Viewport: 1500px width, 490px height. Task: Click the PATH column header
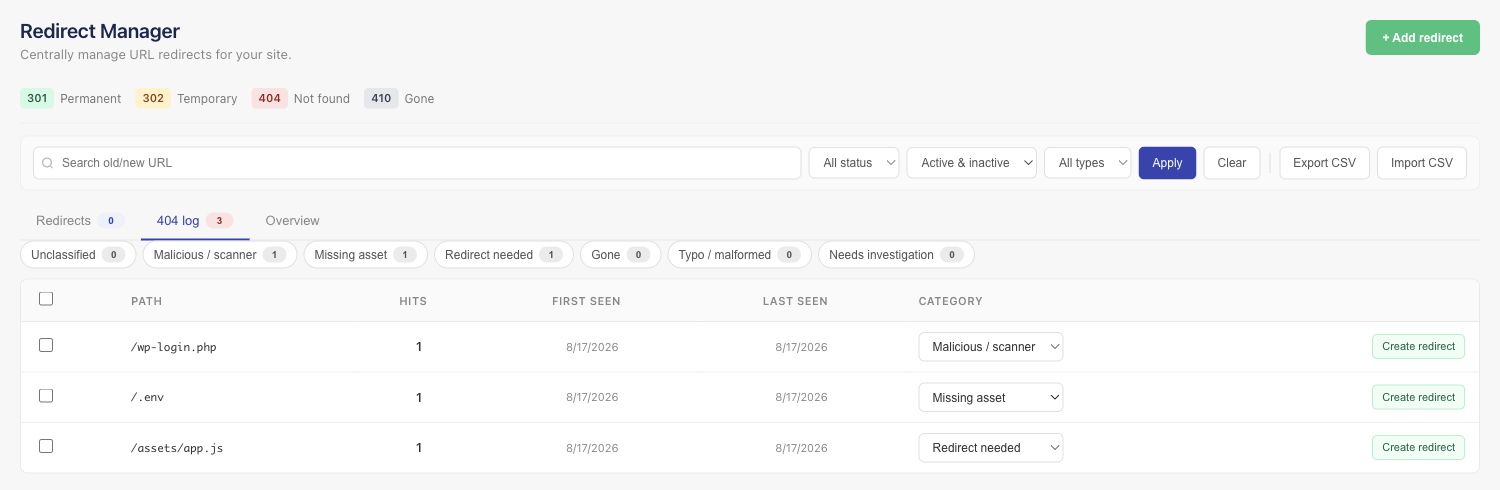(x=146, y=301)
